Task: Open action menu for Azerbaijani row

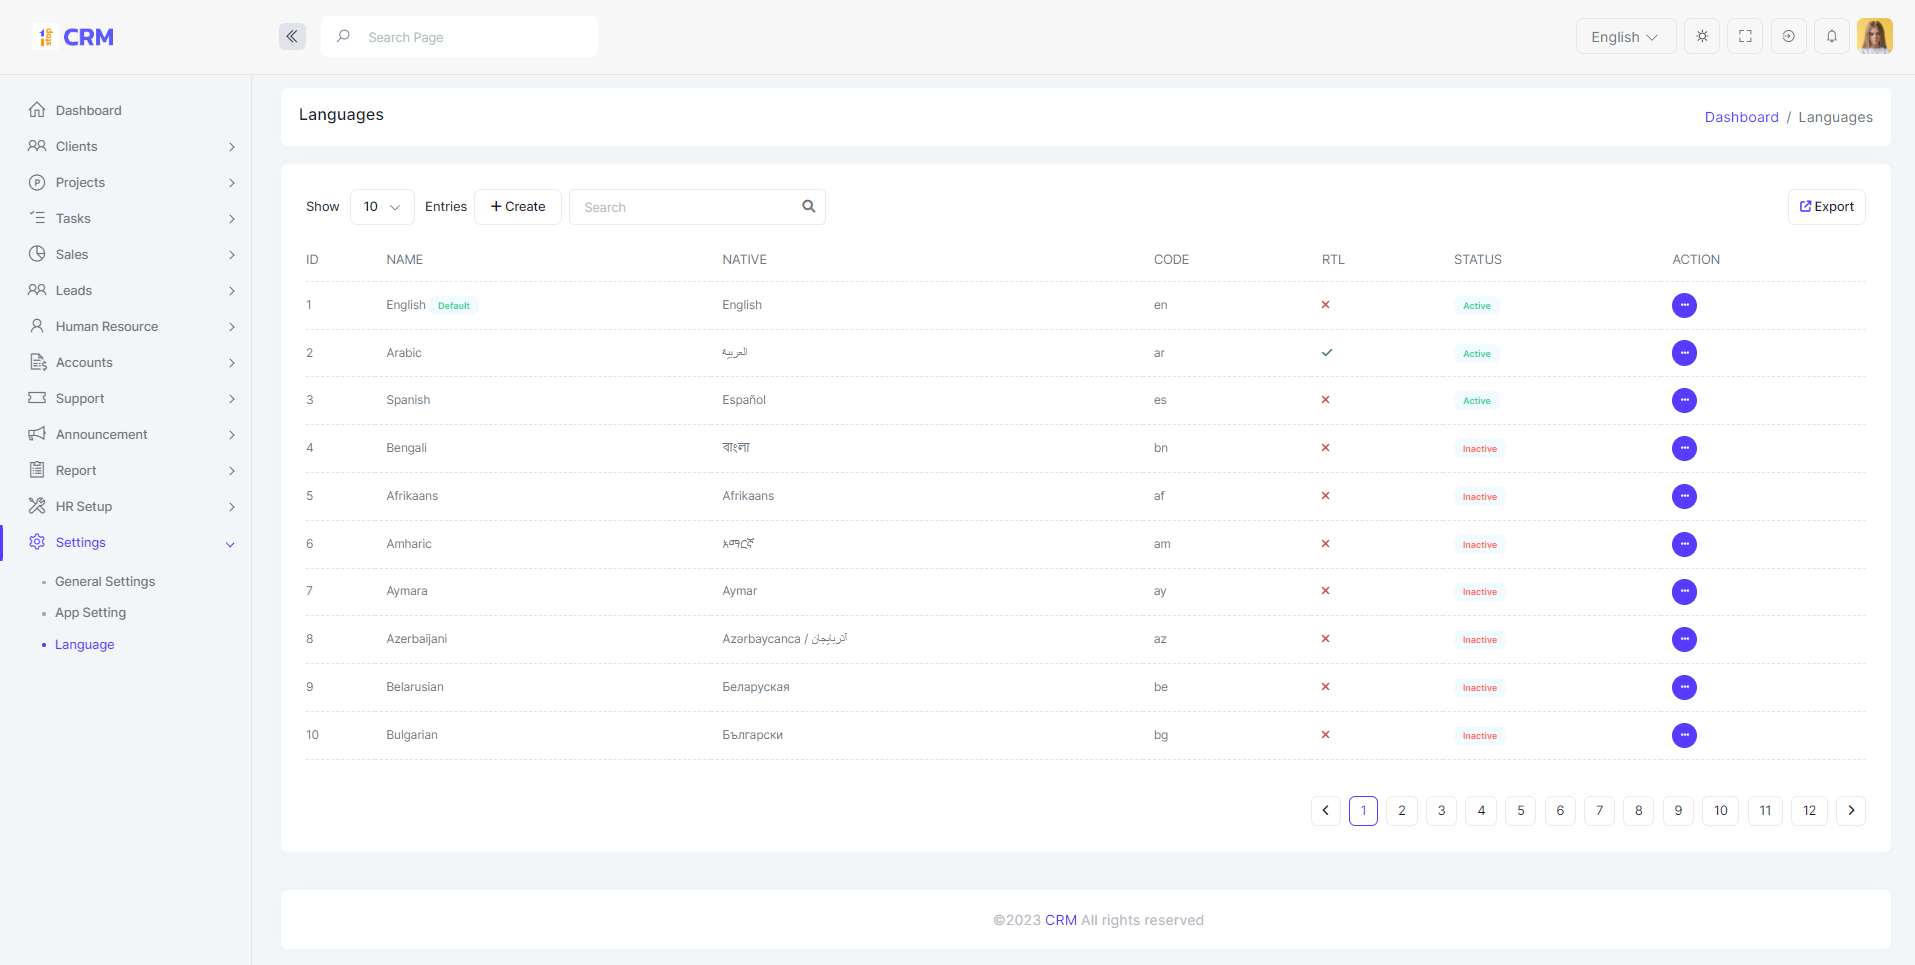Action: [x=1684, y=639]
